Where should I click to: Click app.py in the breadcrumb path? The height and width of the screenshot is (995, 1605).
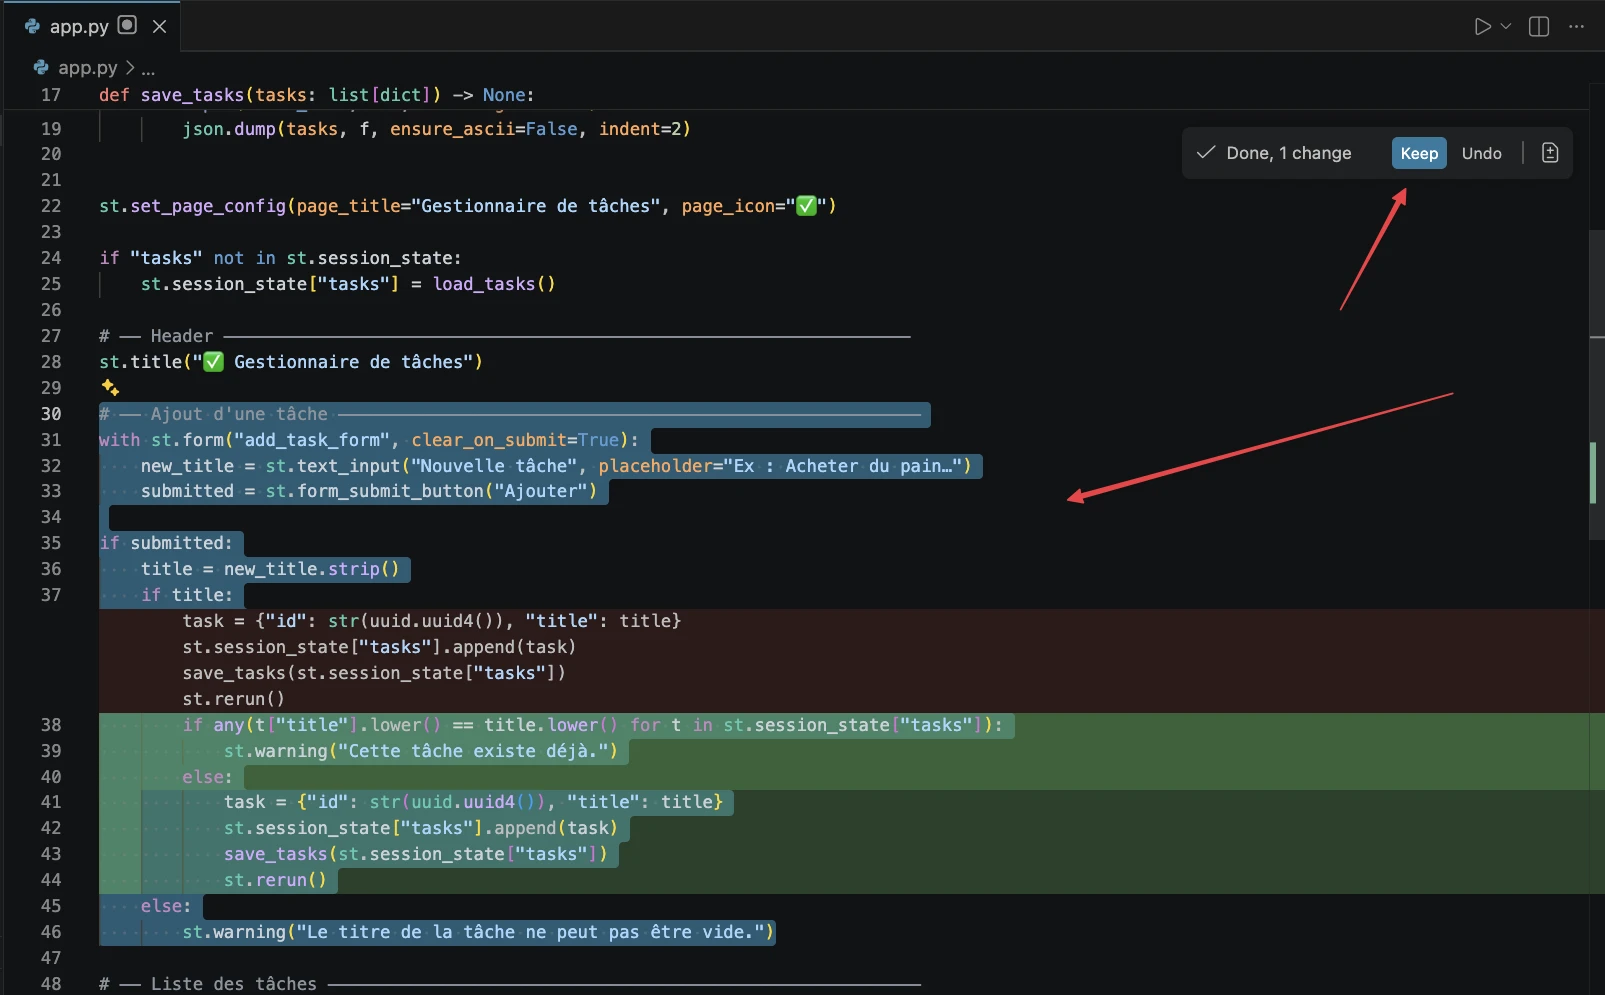[87, 68]
